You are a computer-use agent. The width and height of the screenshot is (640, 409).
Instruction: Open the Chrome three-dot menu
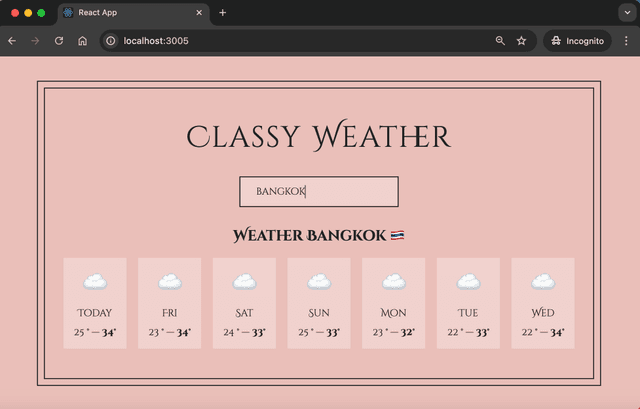pos(626,41)
